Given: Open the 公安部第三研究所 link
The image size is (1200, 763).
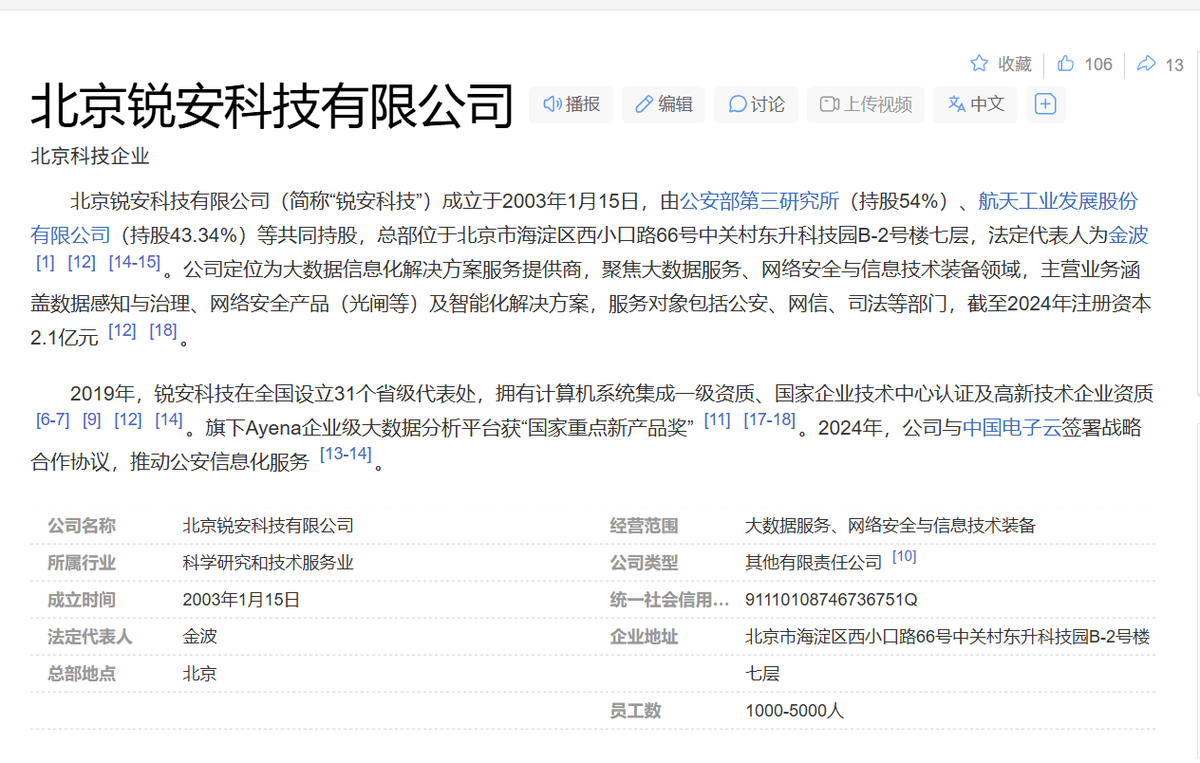Looking at the screenshot, I should (758, 201).
